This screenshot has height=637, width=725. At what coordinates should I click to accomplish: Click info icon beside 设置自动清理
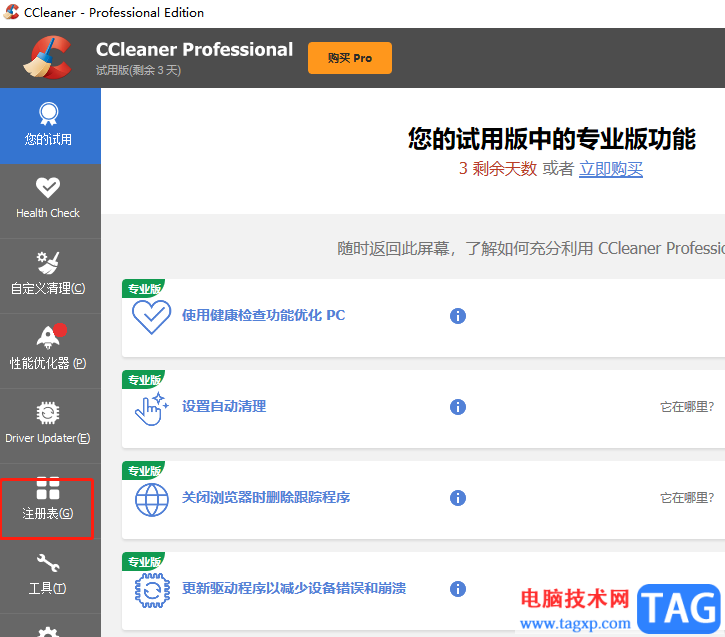click(x=458, y=407)
